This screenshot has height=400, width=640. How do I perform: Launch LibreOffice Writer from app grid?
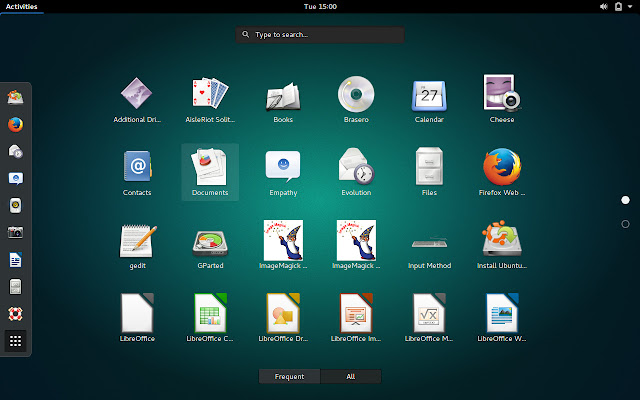tap(502, 318)
